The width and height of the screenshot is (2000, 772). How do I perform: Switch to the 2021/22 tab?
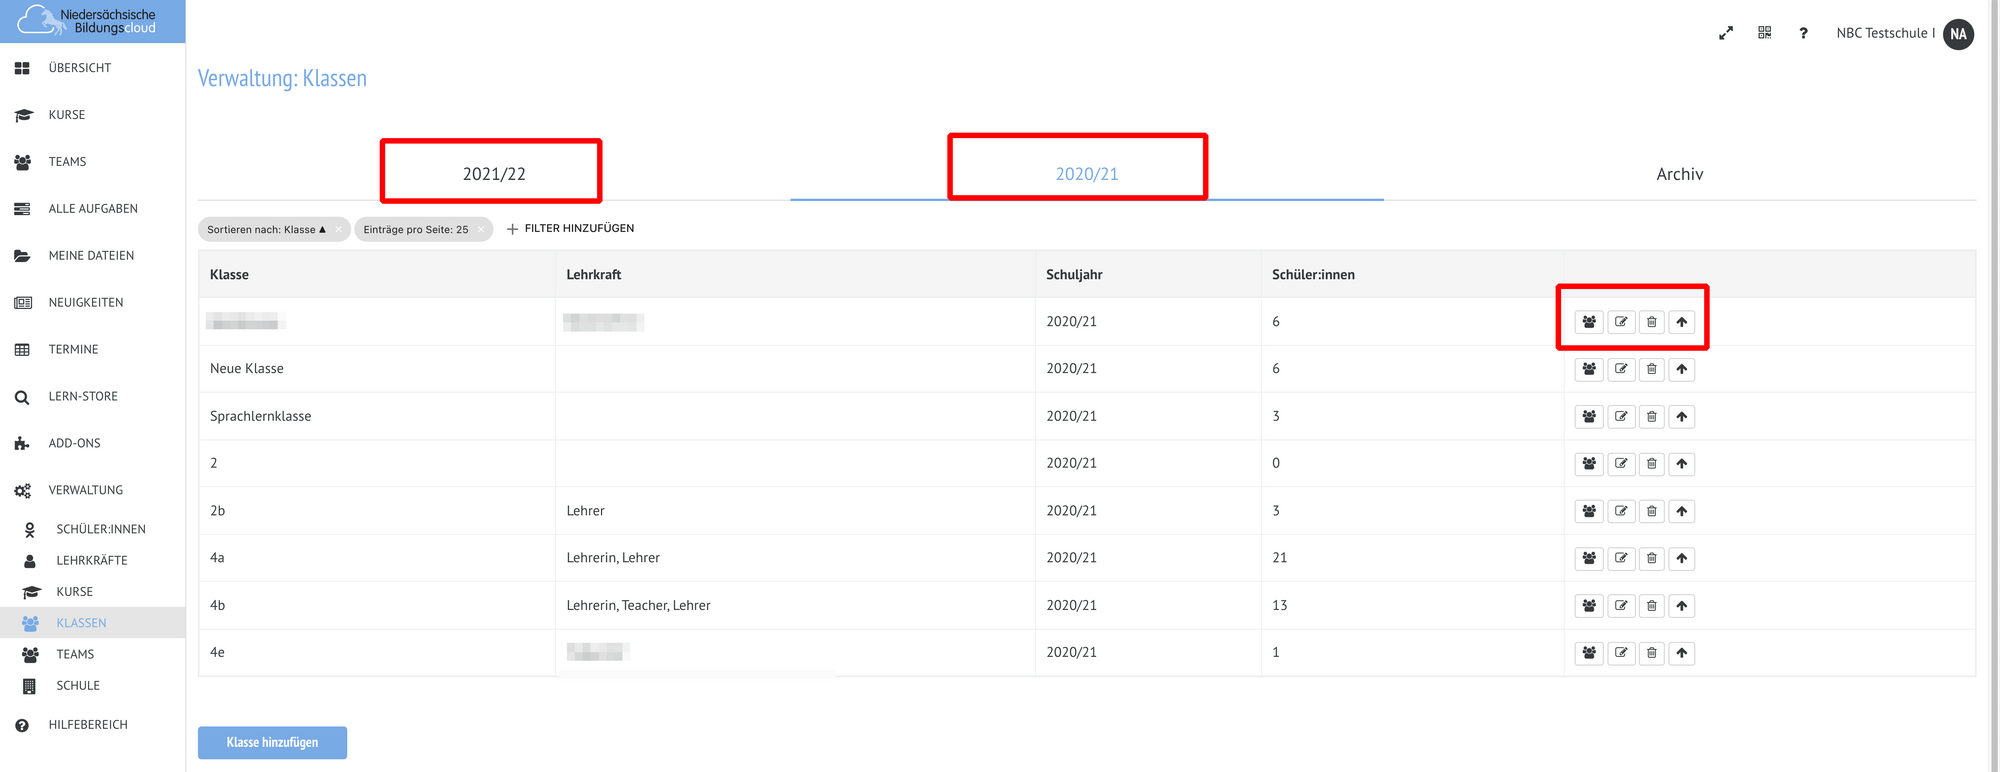(494, 174)
